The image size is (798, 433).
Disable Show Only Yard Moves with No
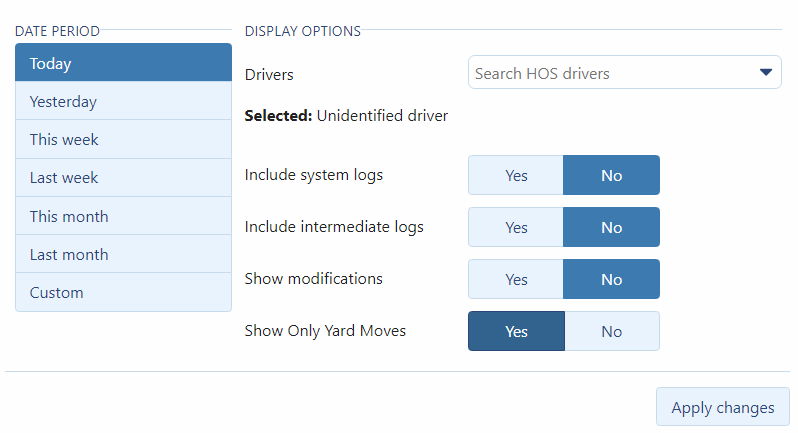point(611,331)
